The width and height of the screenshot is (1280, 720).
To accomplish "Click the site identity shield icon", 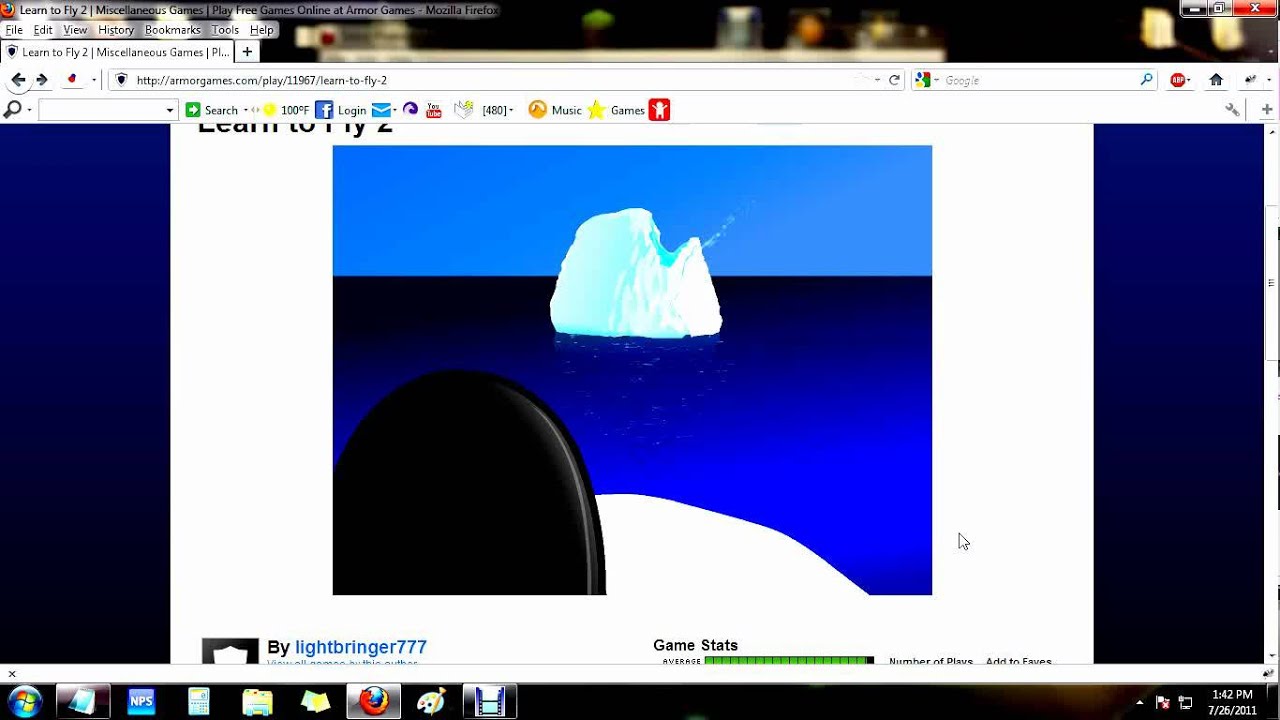I will tap(121, 80).
